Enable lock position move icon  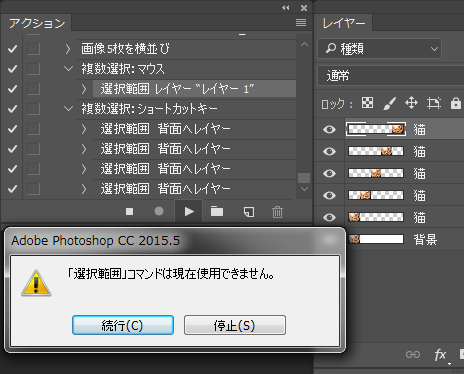click(x=411, y=103)
